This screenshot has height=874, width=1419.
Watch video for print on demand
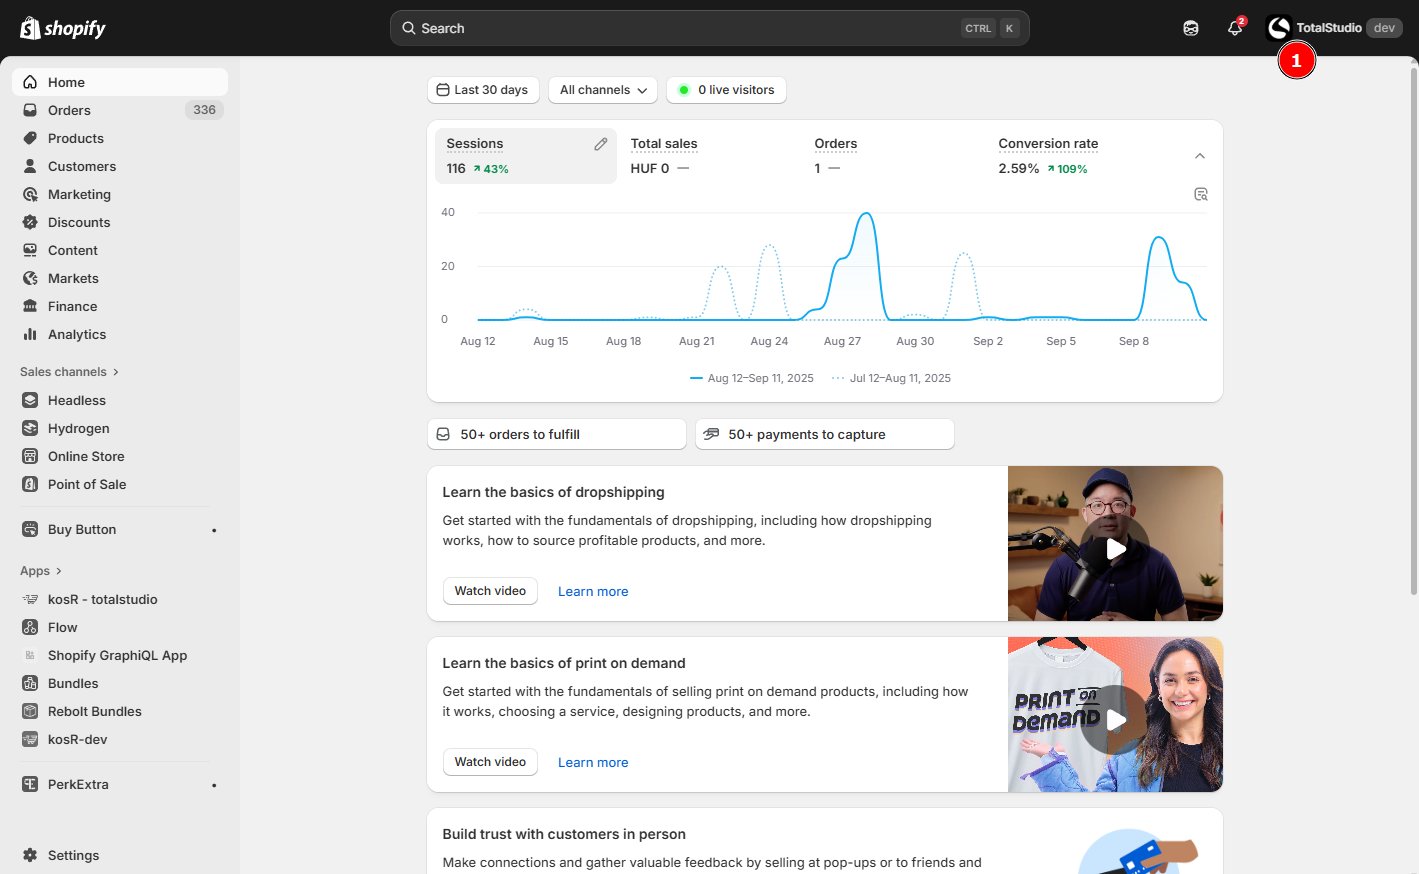pos(490,762)
